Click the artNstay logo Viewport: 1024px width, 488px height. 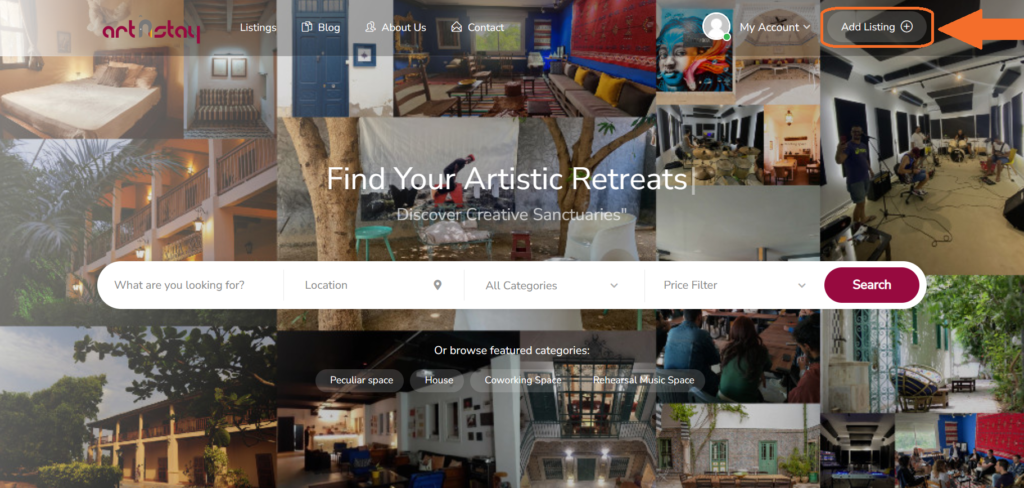coord(151,30)
